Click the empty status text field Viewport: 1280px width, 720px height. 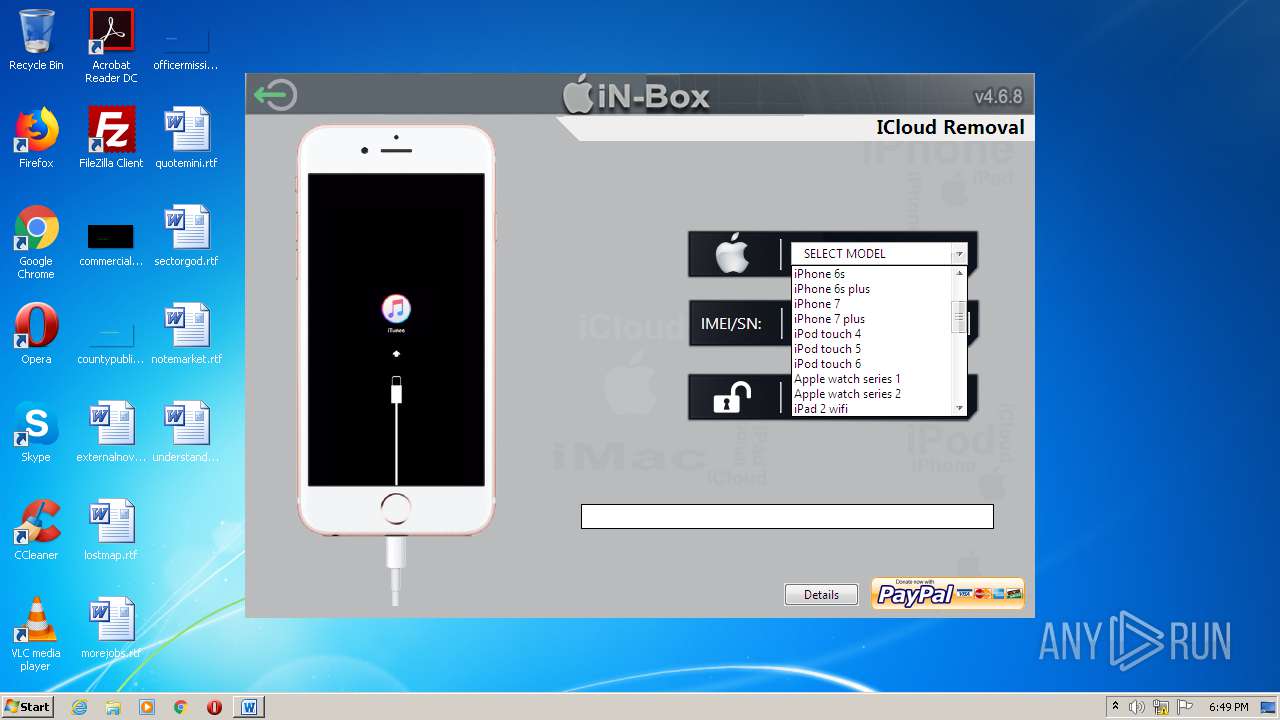coord(787,516)
